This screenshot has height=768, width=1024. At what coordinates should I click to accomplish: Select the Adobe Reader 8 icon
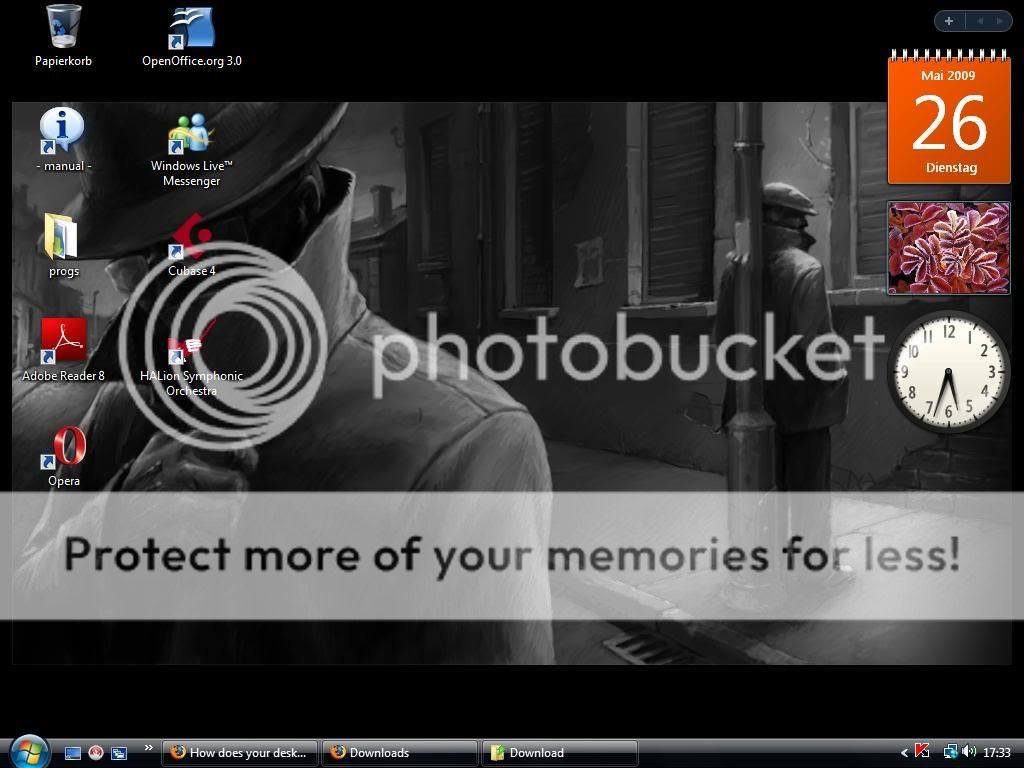click(63, 344)
